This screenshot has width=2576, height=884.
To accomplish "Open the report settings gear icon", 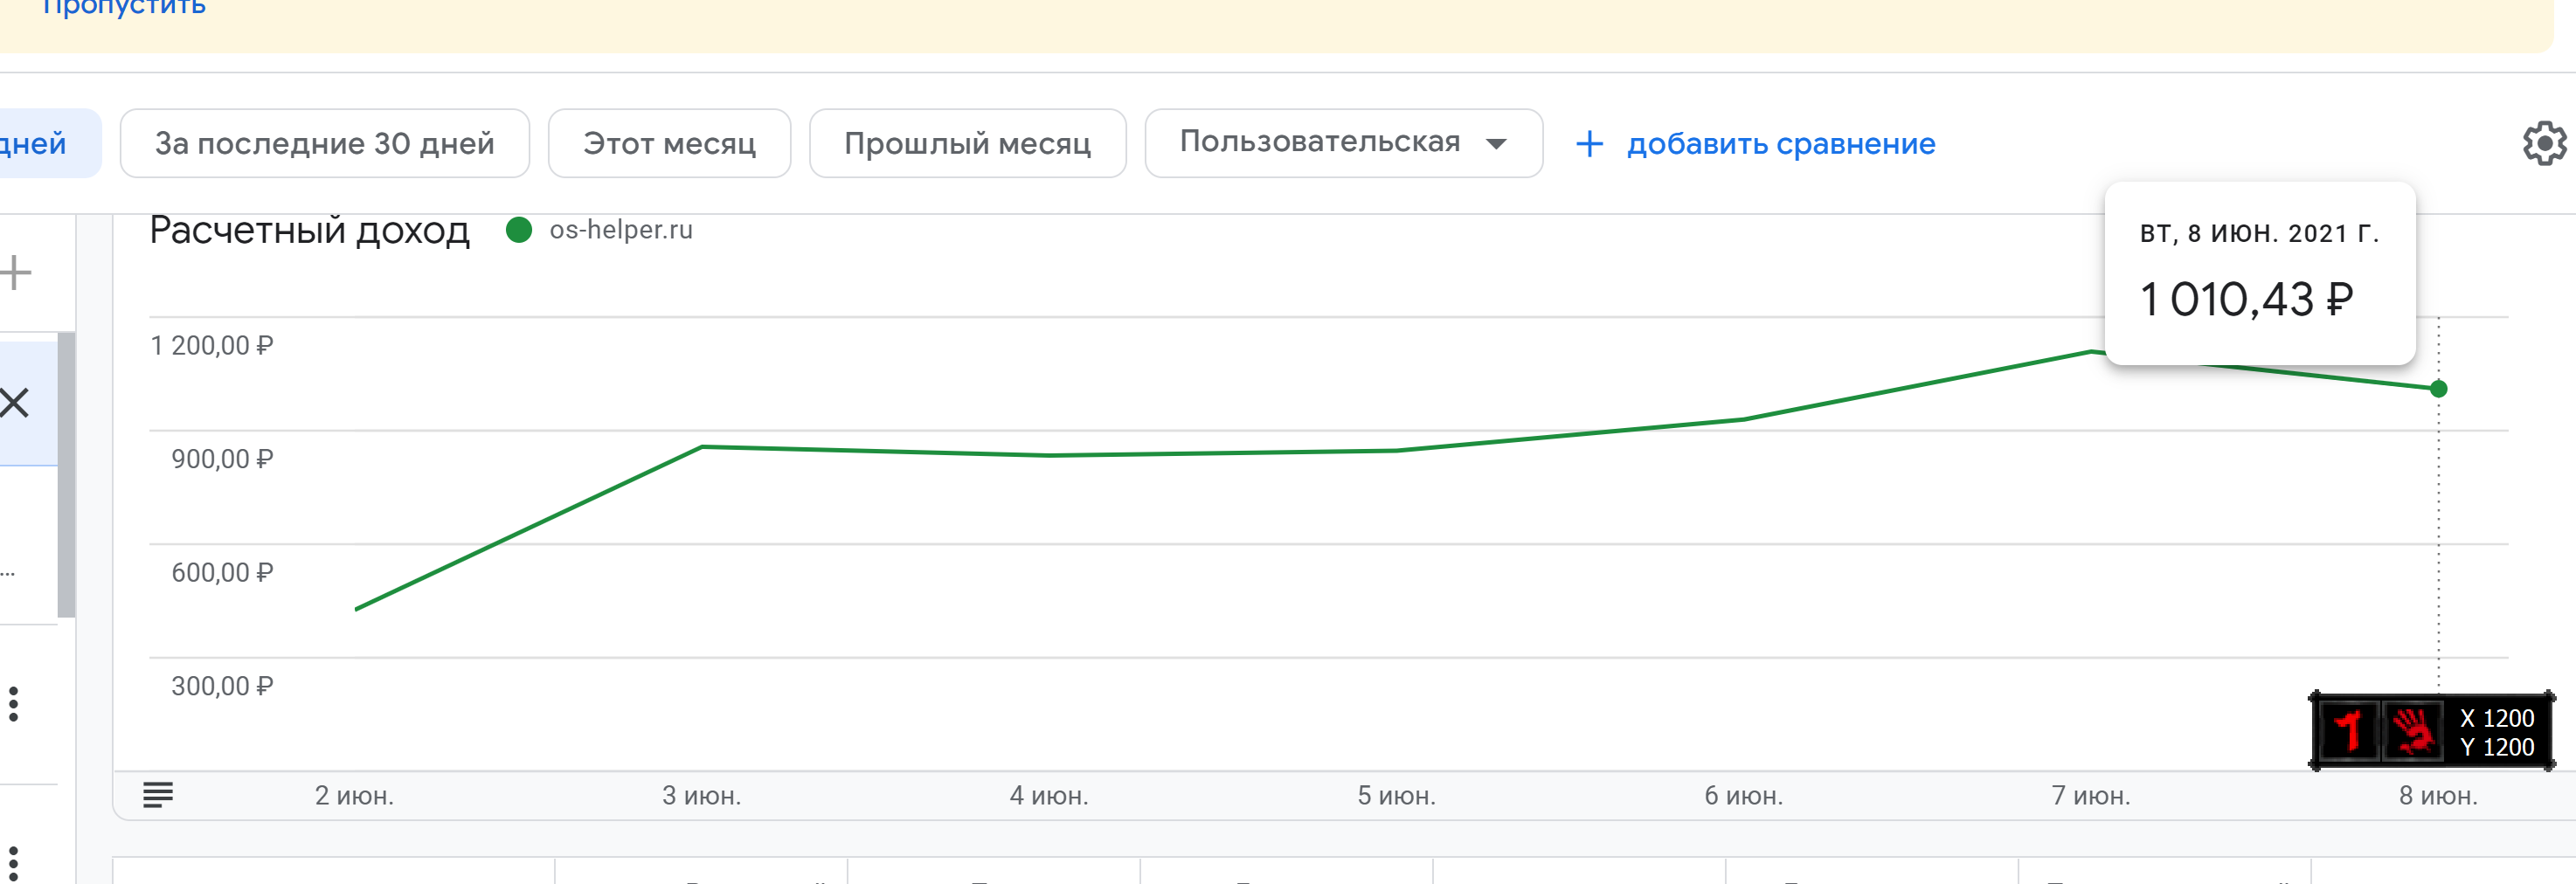I will [2544, 143].
